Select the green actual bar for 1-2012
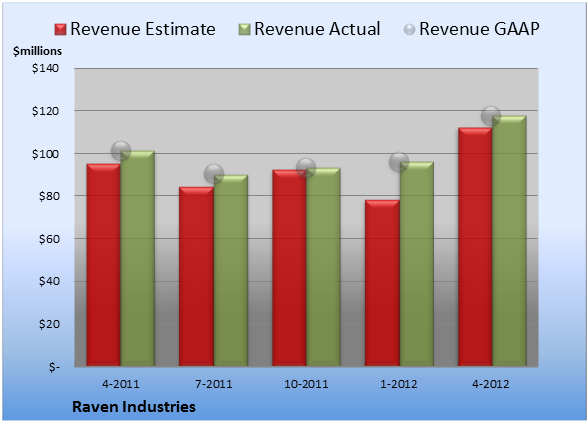Screen dimensions: 588x422 point(417,264)
